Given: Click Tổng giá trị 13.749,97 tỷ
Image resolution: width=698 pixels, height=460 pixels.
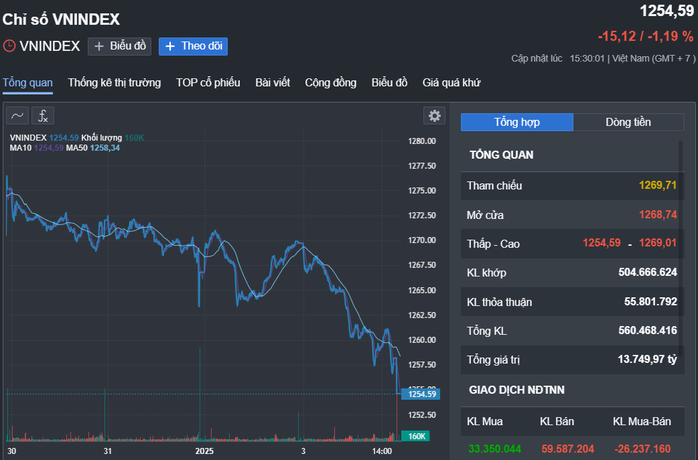Looking at the screenshot, I should pyautogui.click(x=647, y=359).
